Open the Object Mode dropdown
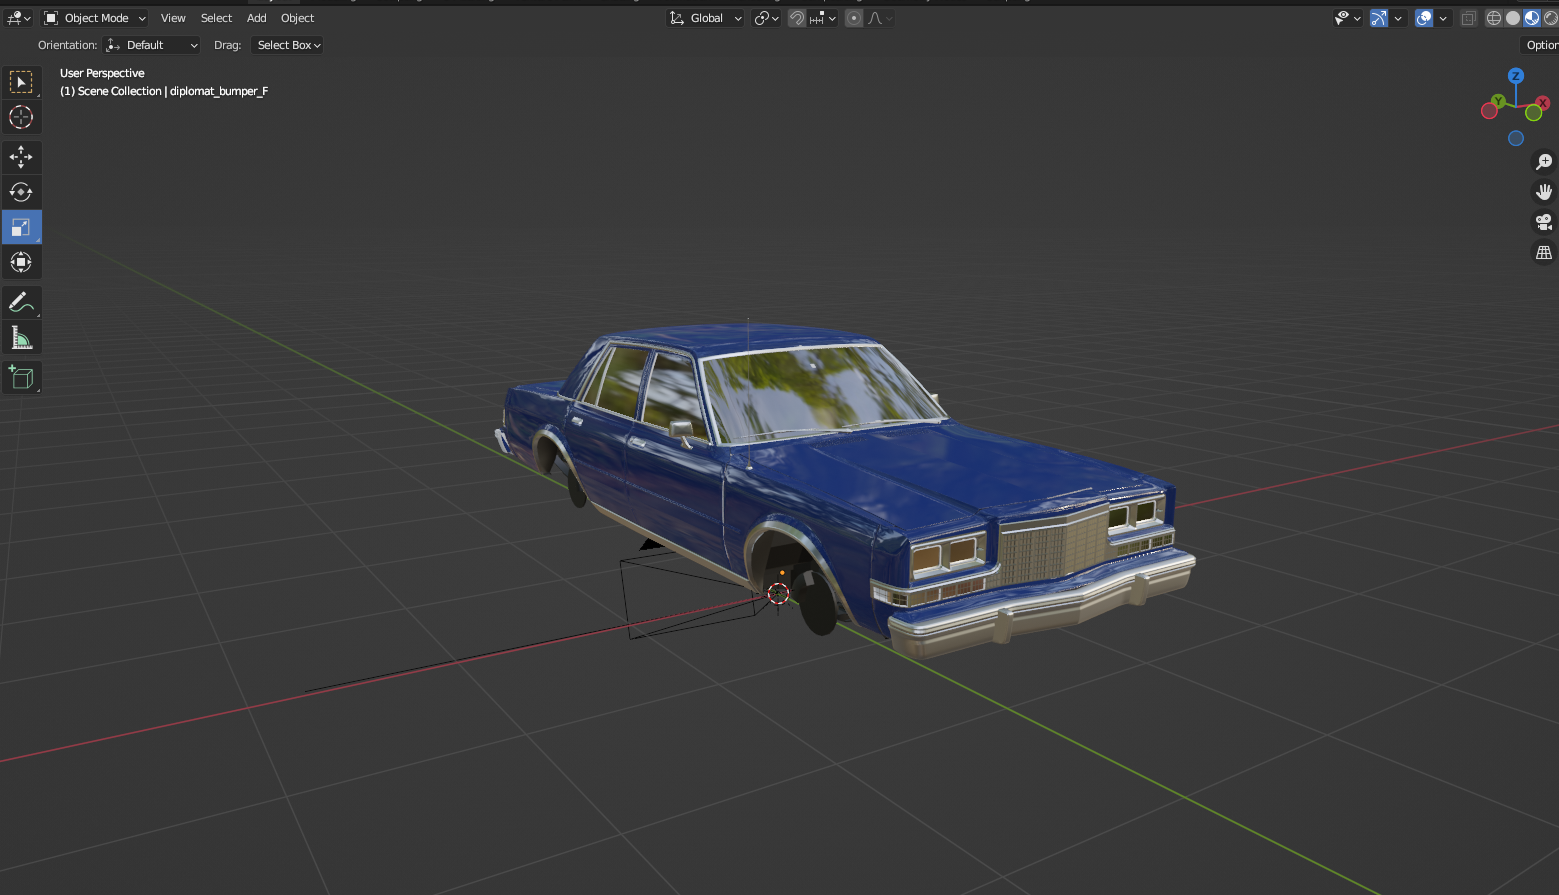 pos(95,18)
